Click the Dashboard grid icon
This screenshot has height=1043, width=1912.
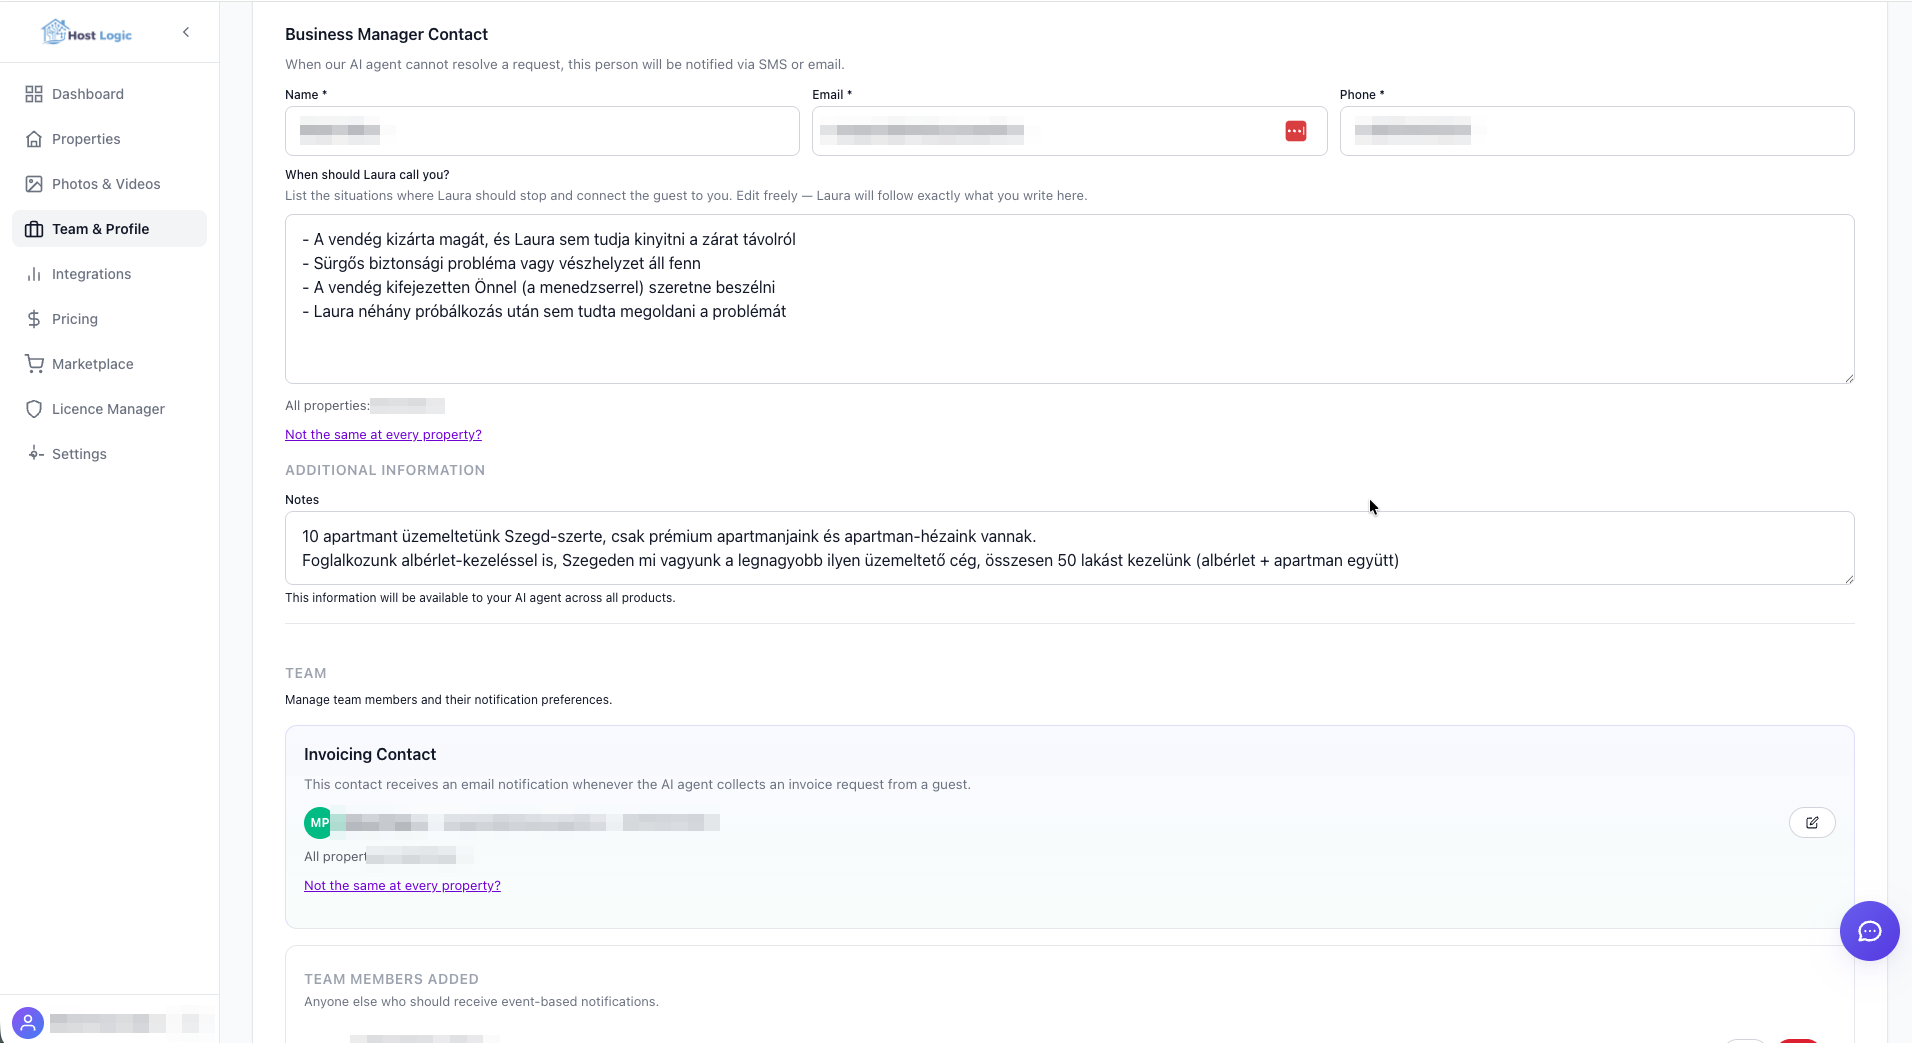pos(34,94)
